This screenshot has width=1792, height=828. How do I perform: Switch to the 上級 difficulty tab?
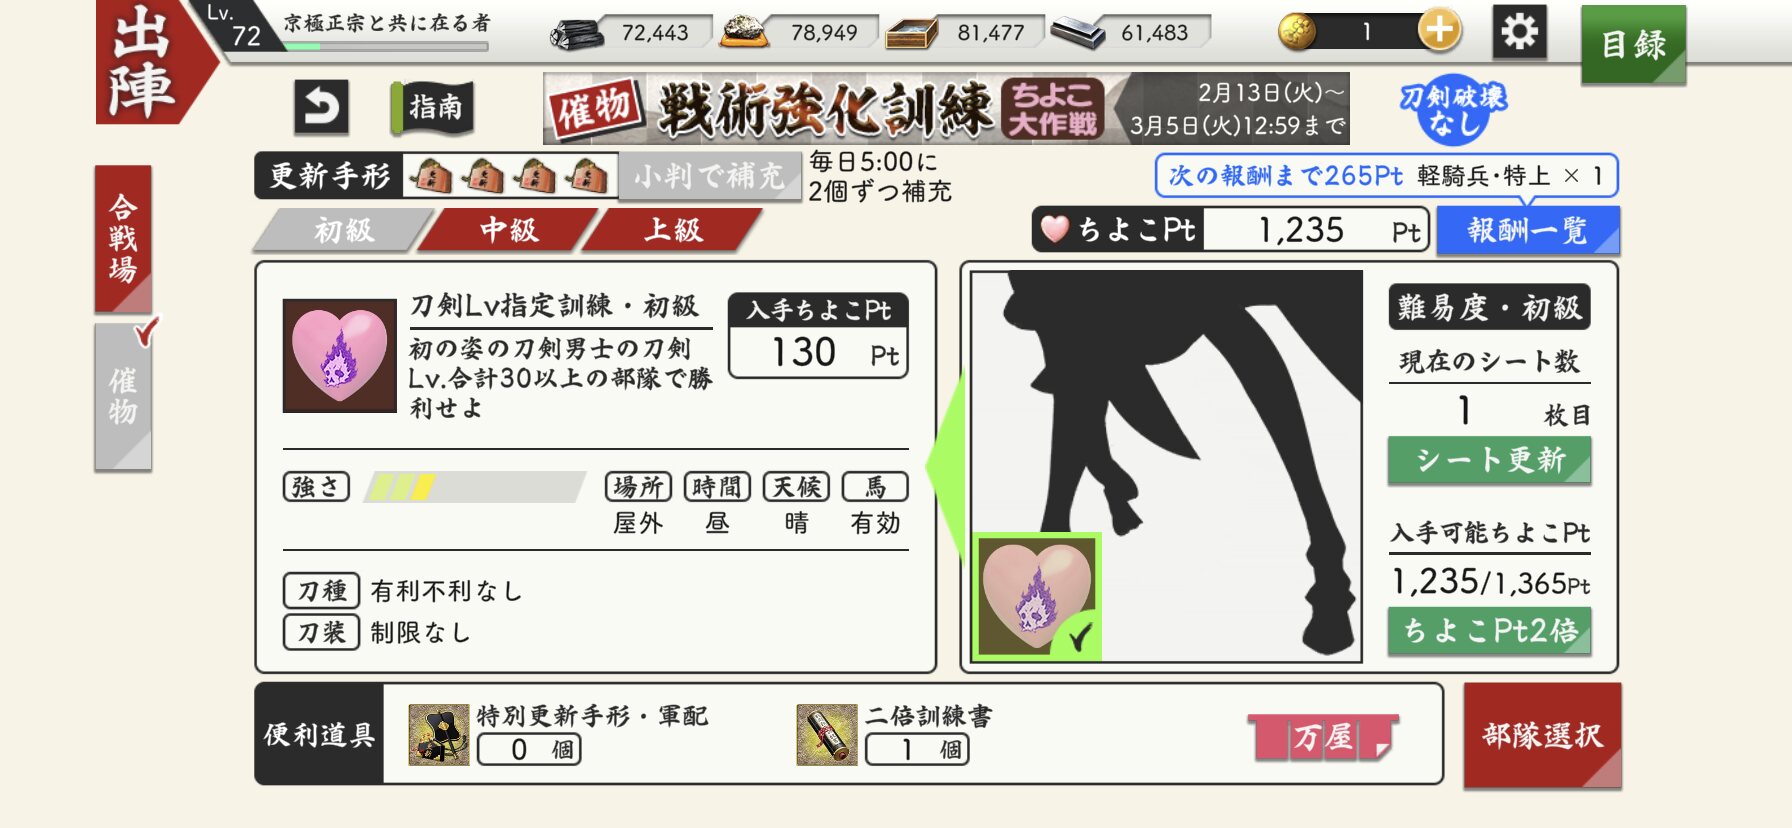(673, 230)
